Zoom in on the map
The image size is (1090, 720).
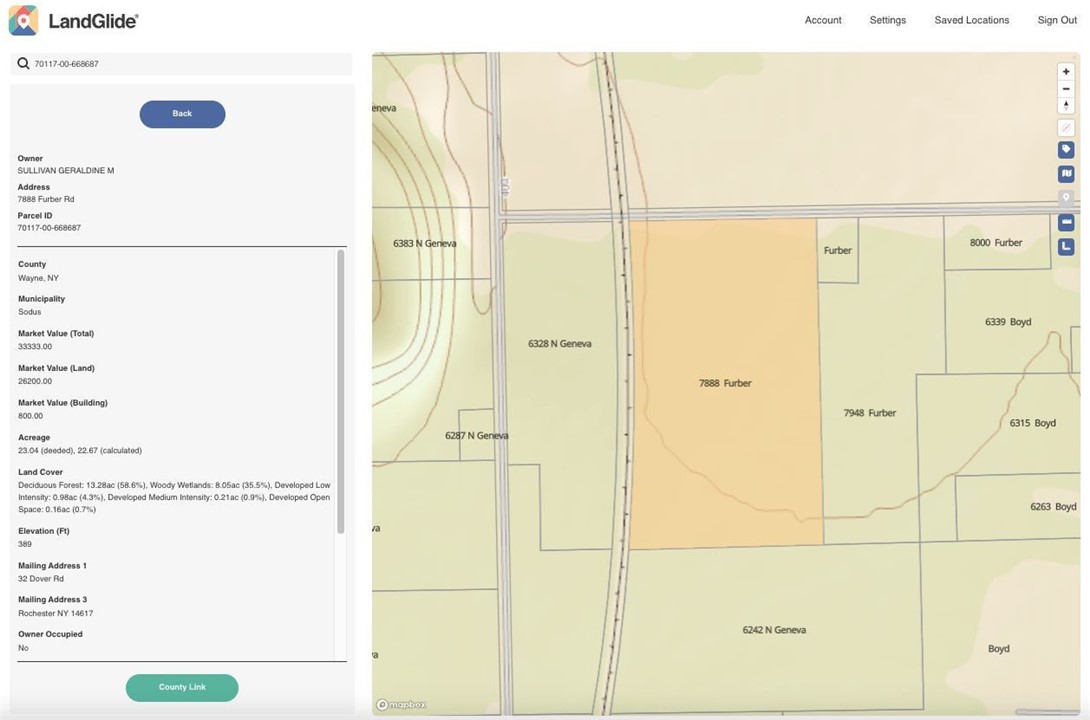pos(1066,72)
